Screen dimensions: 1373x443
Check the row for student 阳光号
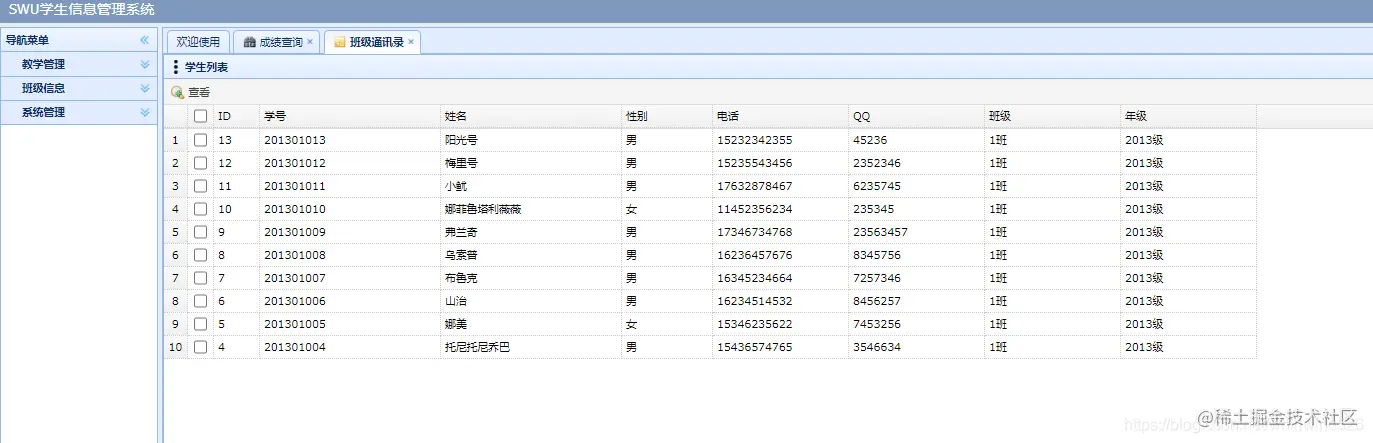point(200,140)
